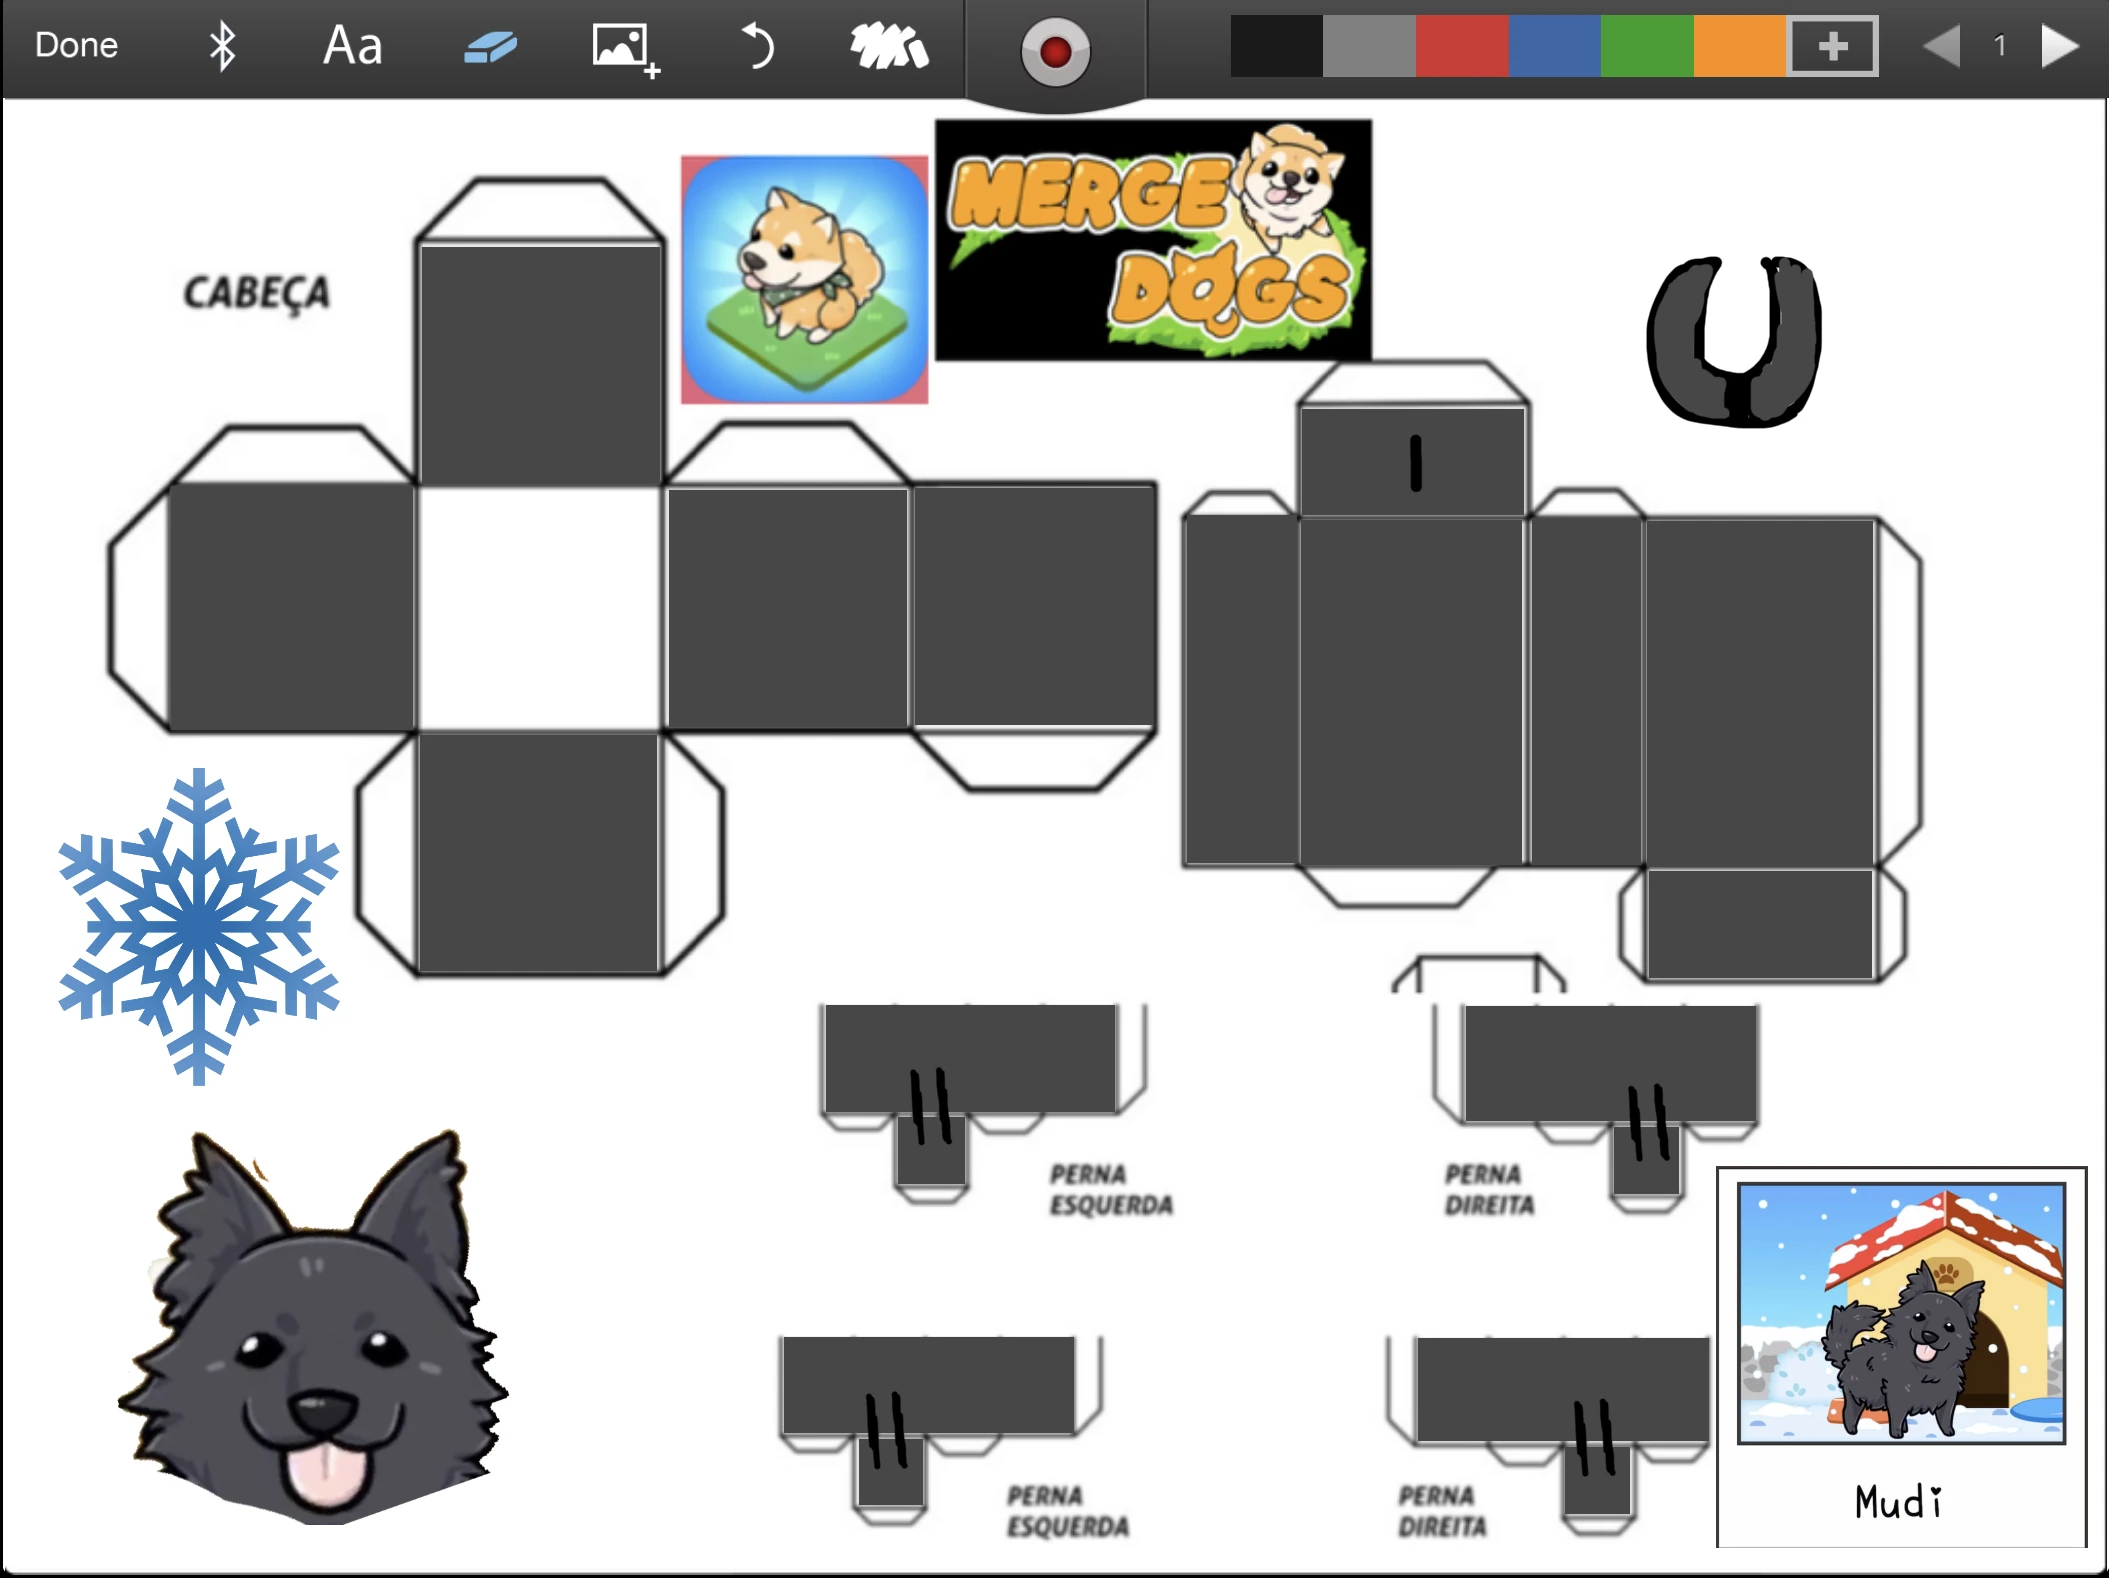Image resolution: width=2109 pixels, height=1578 pixels.
Task: Tap the Done button
Action: [x=76, y=45]
